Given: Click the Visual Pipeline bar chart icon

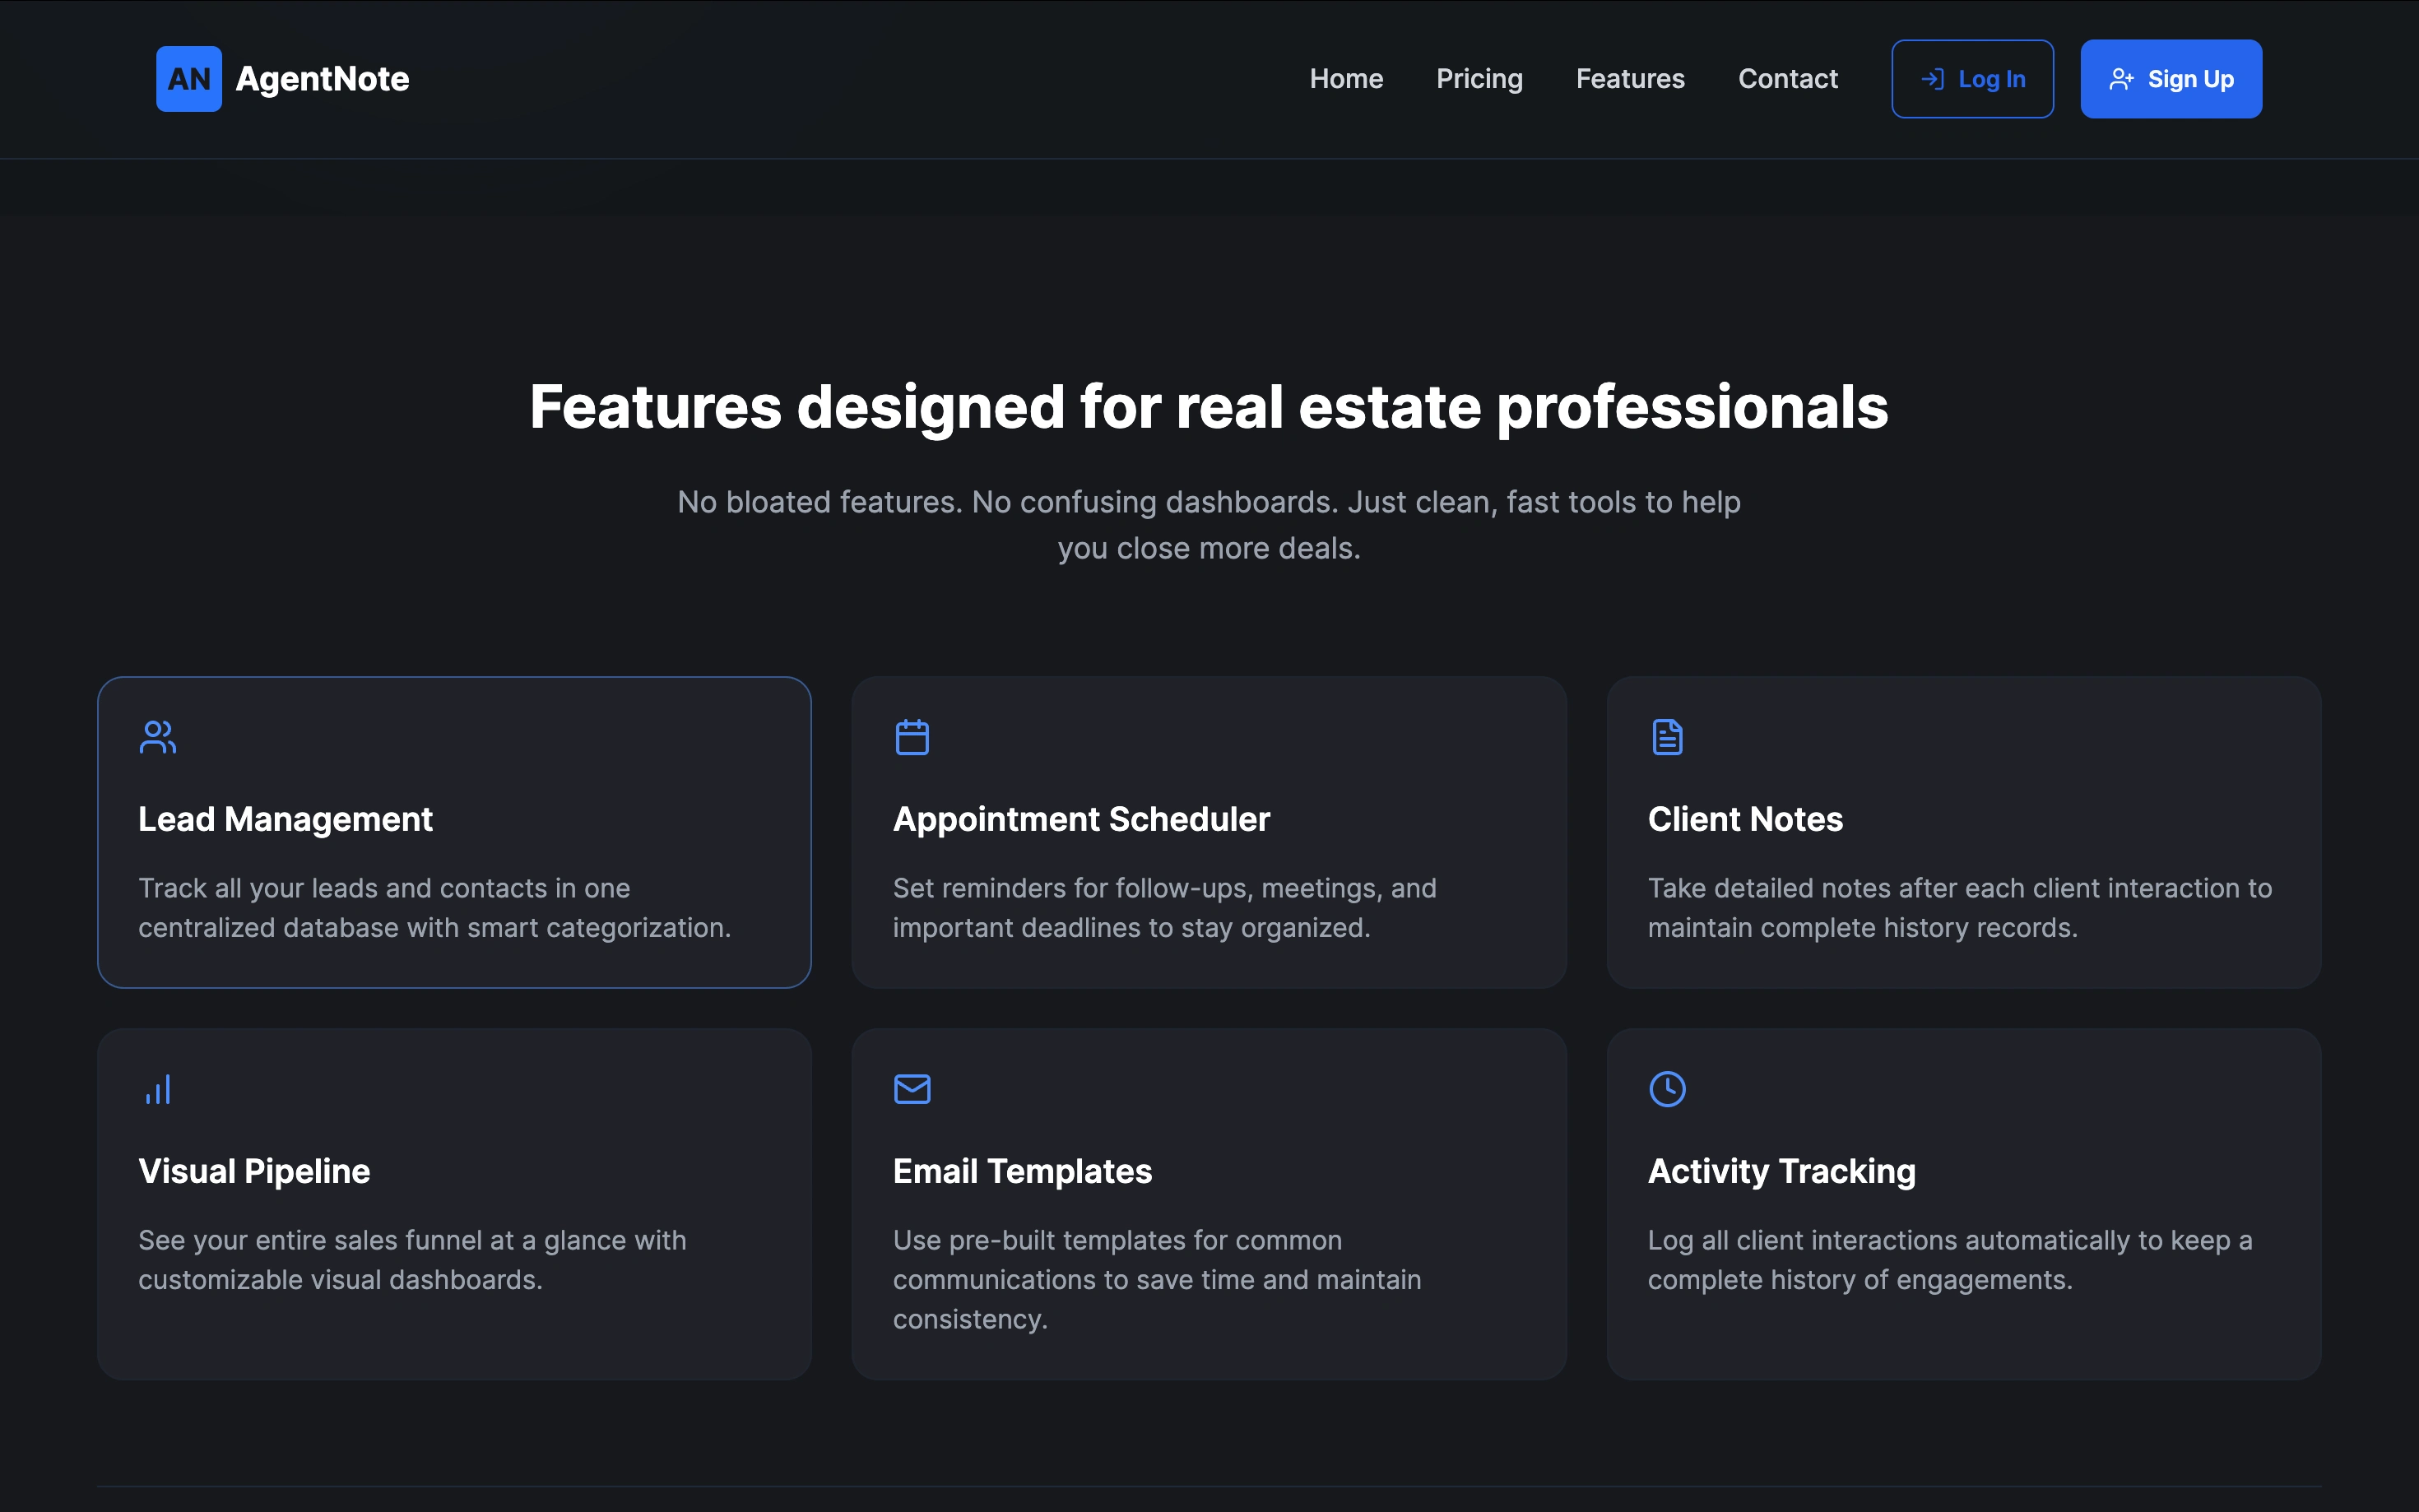Looking at the screenshot, I should 158,1089.
